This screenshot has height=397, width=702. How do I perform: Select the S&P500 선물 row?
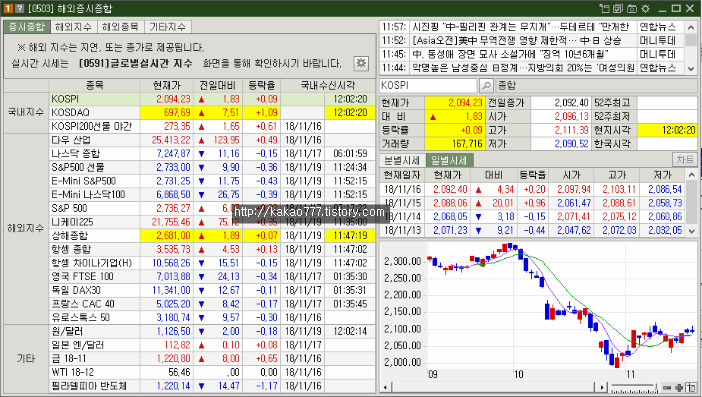[212, 167]
